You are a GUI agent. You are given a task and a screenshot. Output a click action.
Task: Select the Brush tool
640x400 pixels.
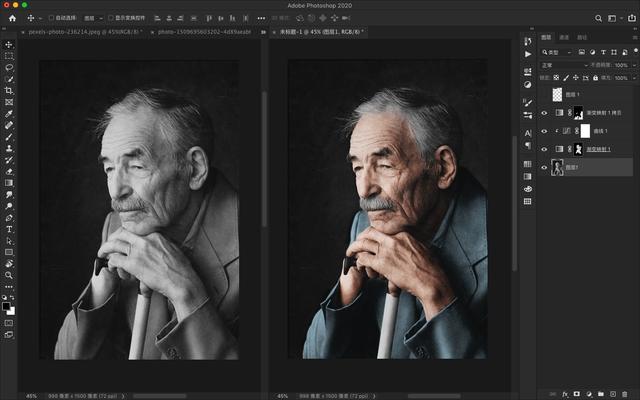pos(9,137)
